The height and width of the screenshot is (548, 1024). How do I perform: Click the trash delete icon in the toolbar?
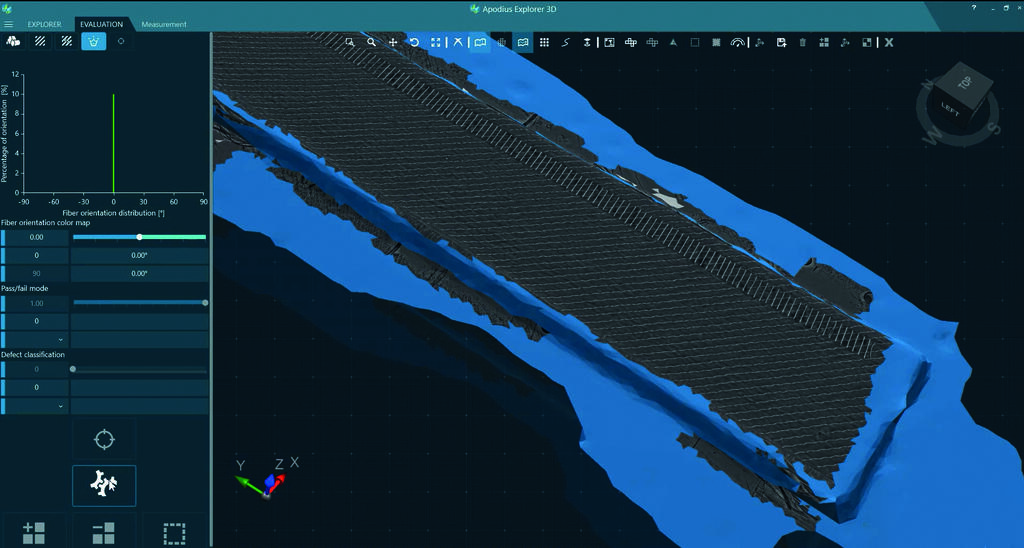802,42
